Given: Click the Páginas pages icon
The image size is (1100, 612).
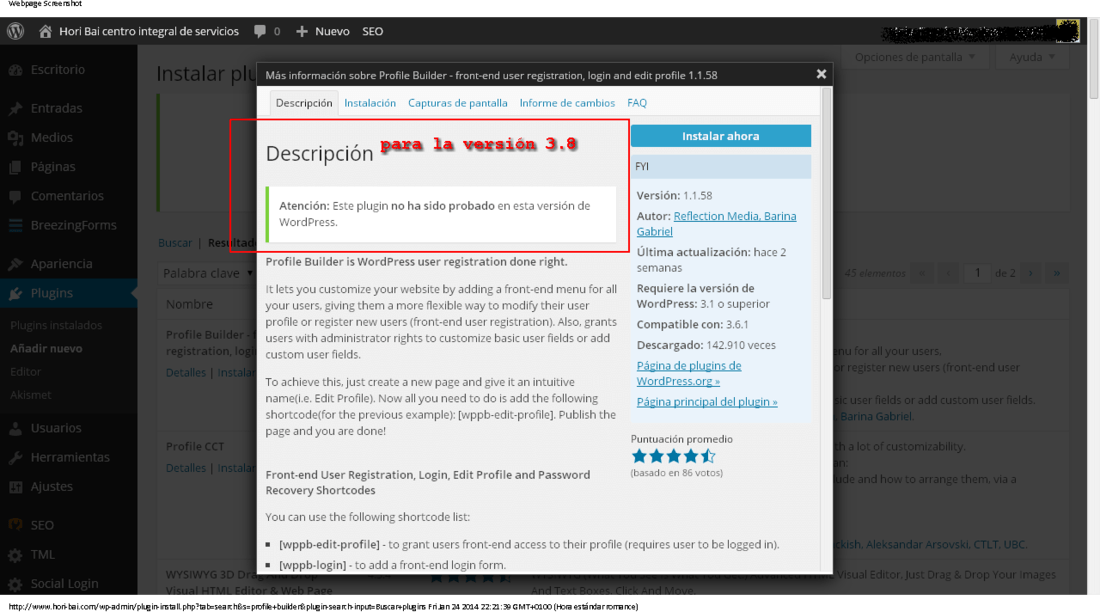Looking at the screenshot, I should [15, 167].
